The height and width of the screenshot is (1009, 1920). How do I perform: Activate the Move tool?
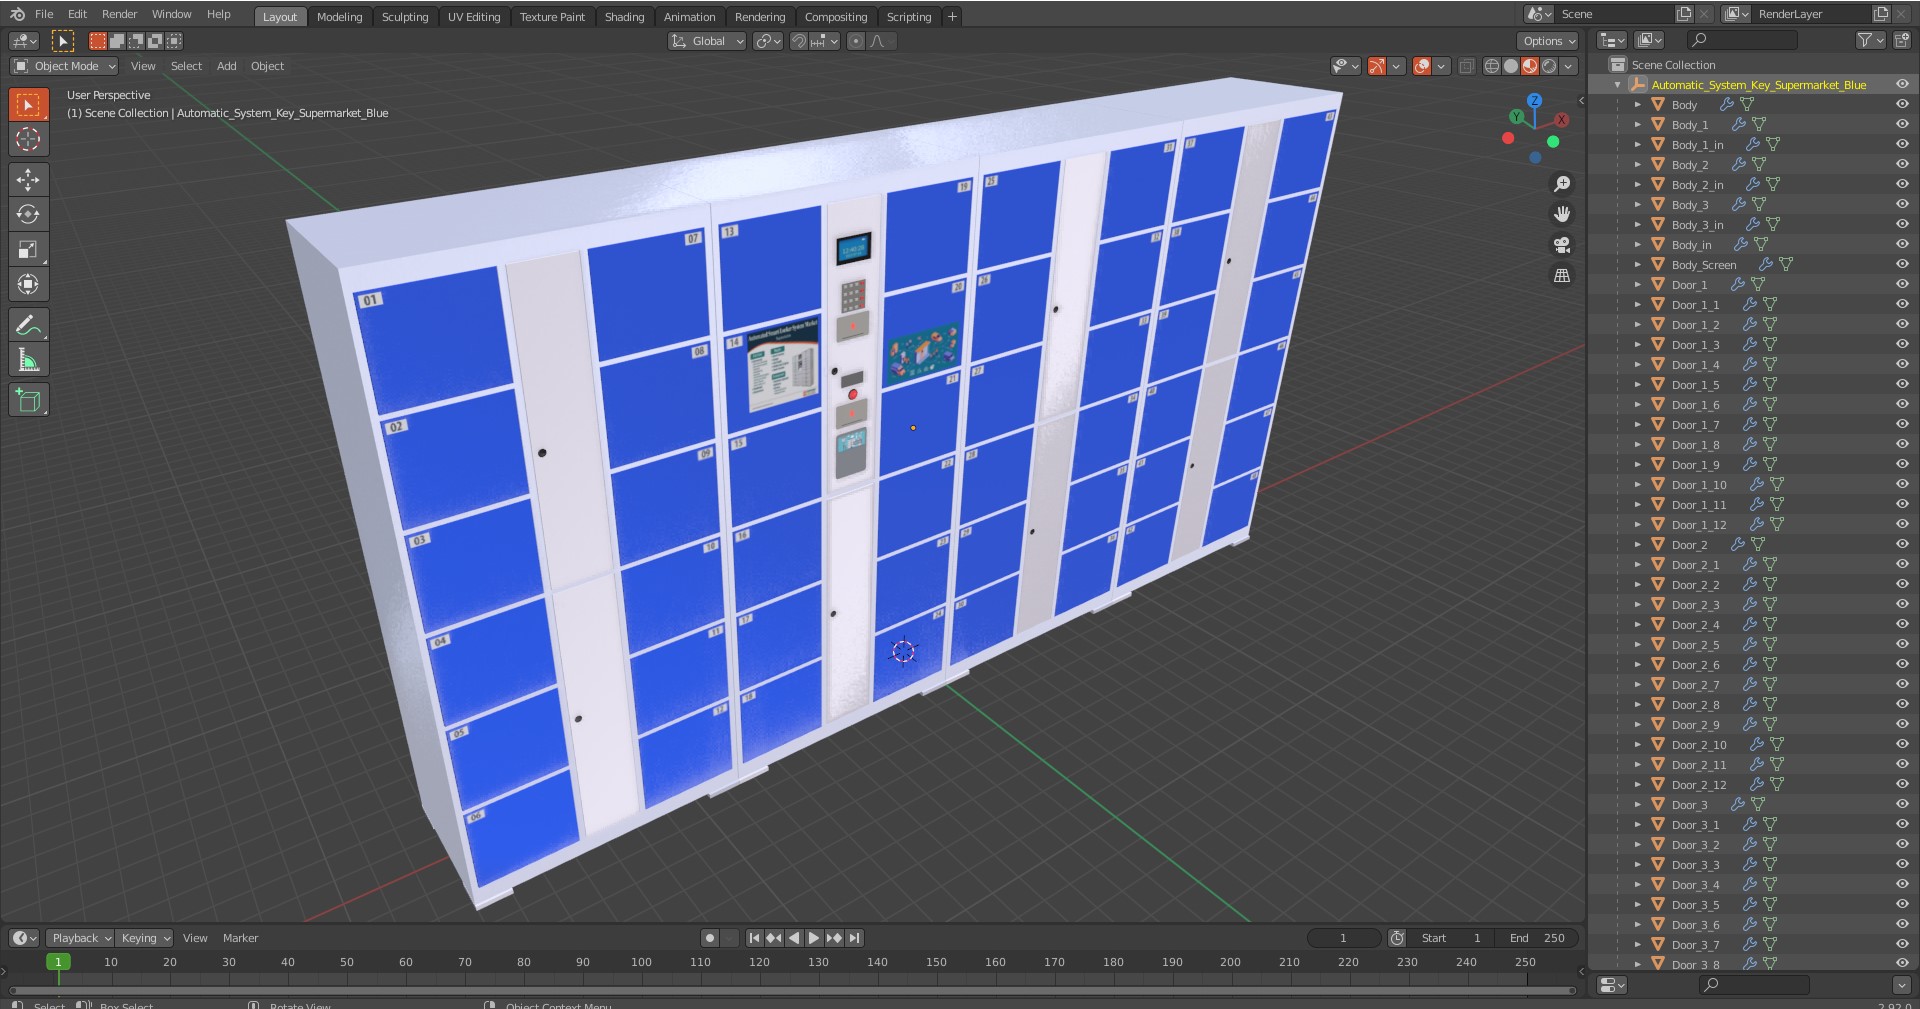point(28,179)
